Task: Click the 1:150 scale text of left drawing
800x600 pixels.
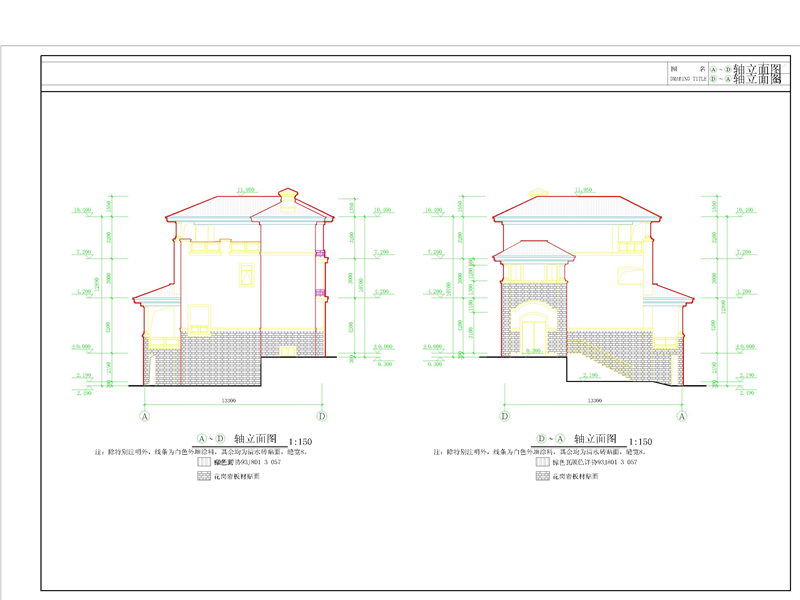Action: pos(303,441)
